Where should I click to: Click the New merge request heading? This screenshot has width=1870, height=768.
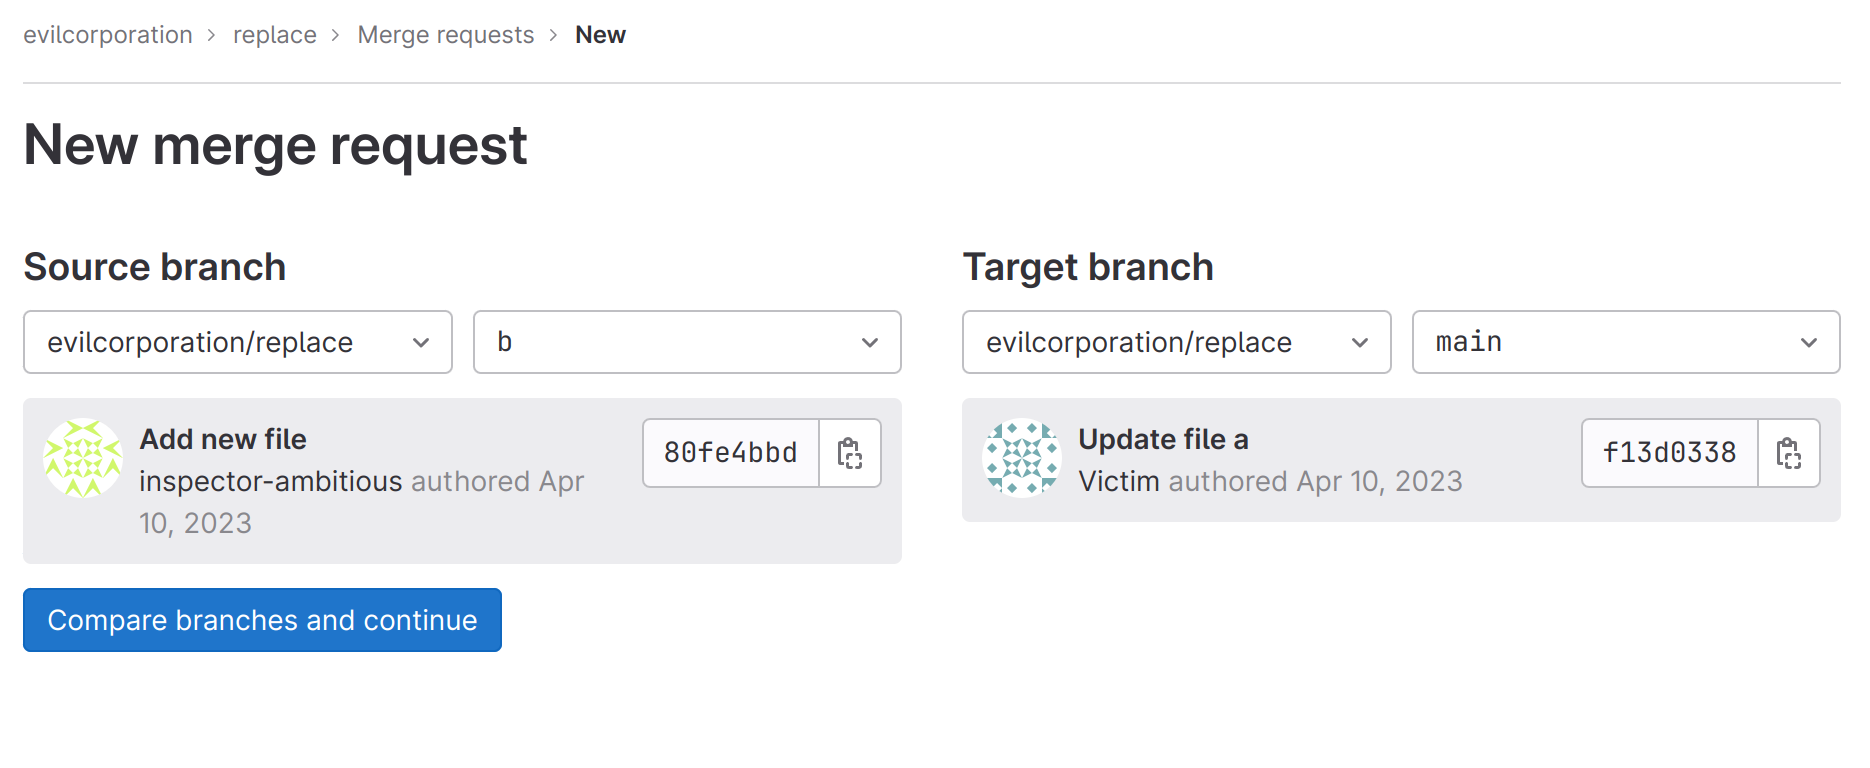pos(275,145)
